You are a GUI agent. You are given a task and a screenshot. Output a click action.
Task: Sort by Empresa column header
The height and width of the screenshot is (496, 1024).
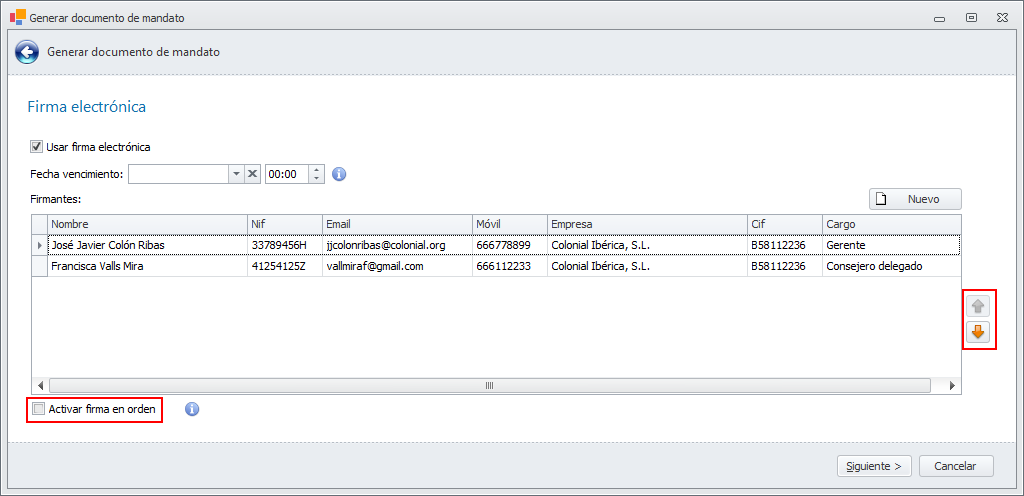[x=648, y=224]
